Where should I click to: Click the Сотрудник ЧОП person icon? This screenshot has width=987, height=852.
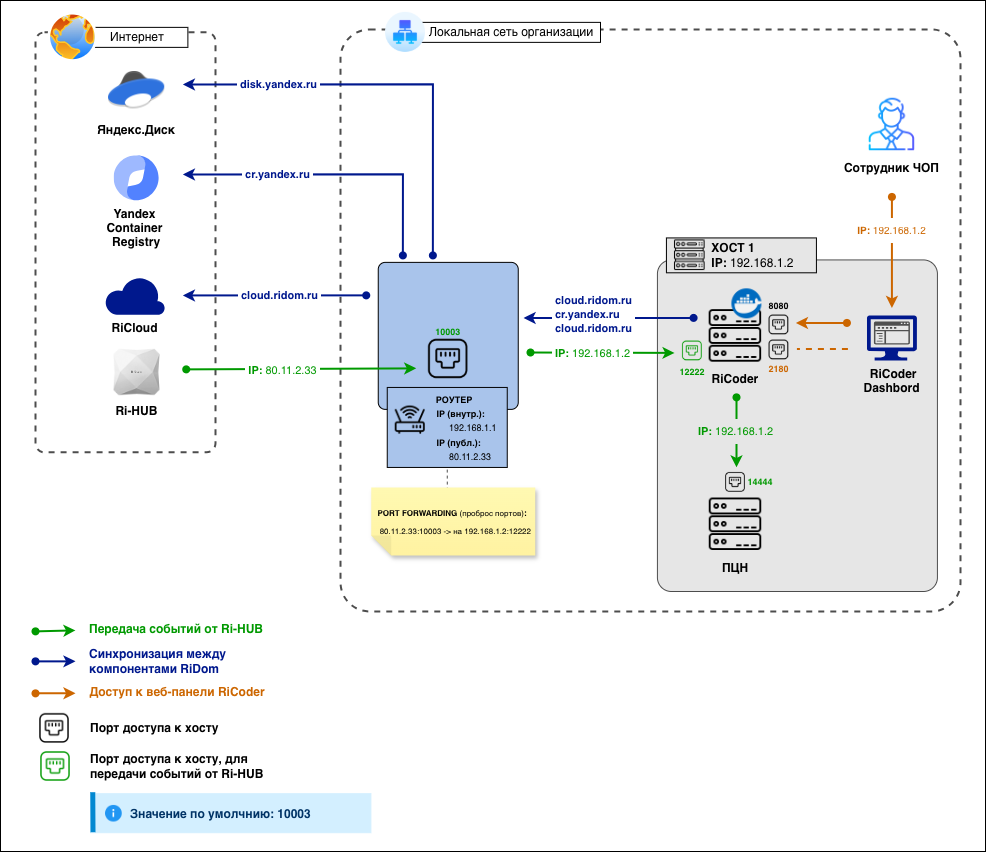890,125
